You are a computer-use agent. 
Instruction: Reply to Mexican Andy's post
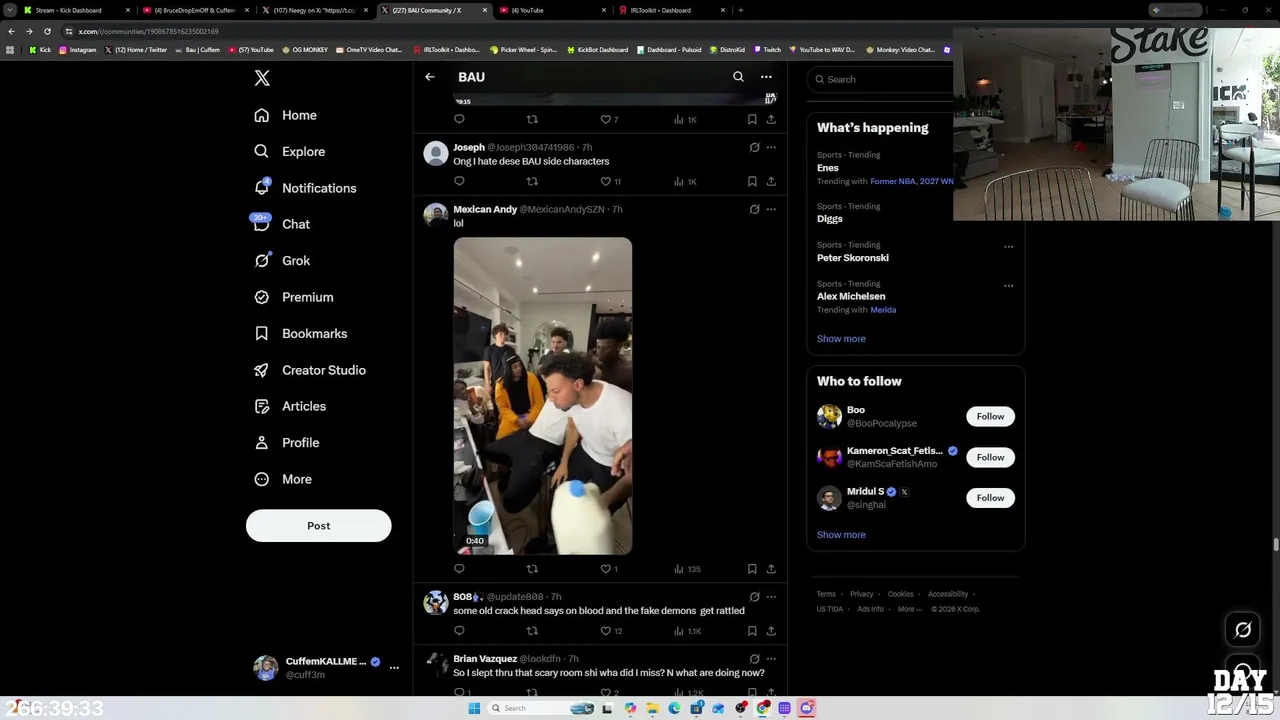click(x=459, y=569)
